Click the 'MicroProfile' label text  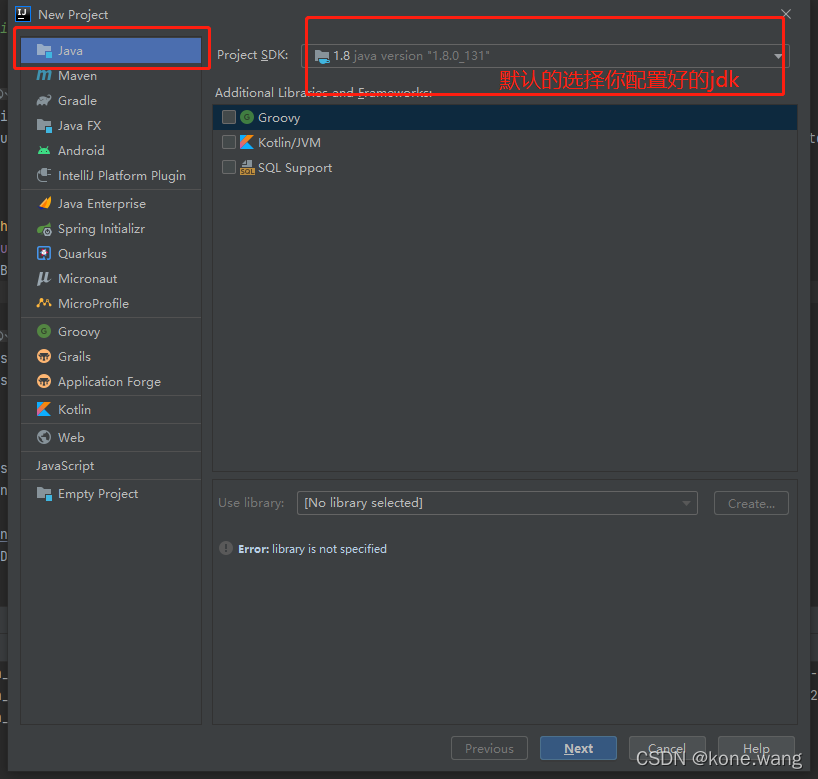point(93,304)
